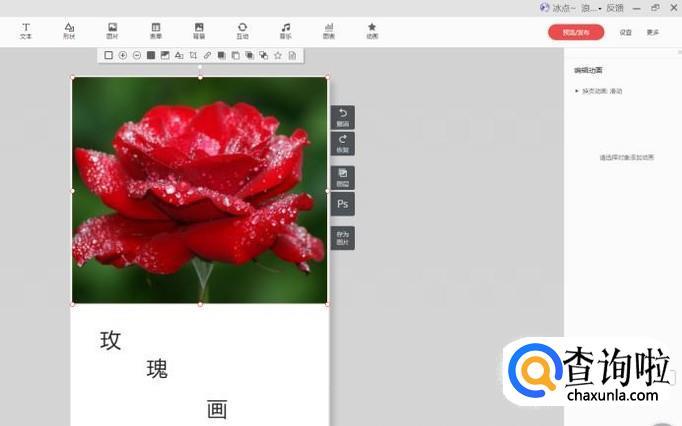The image size is (682, 426).
Task: Click the user avatar icon in title bar
Action: (x=544, y=7)
